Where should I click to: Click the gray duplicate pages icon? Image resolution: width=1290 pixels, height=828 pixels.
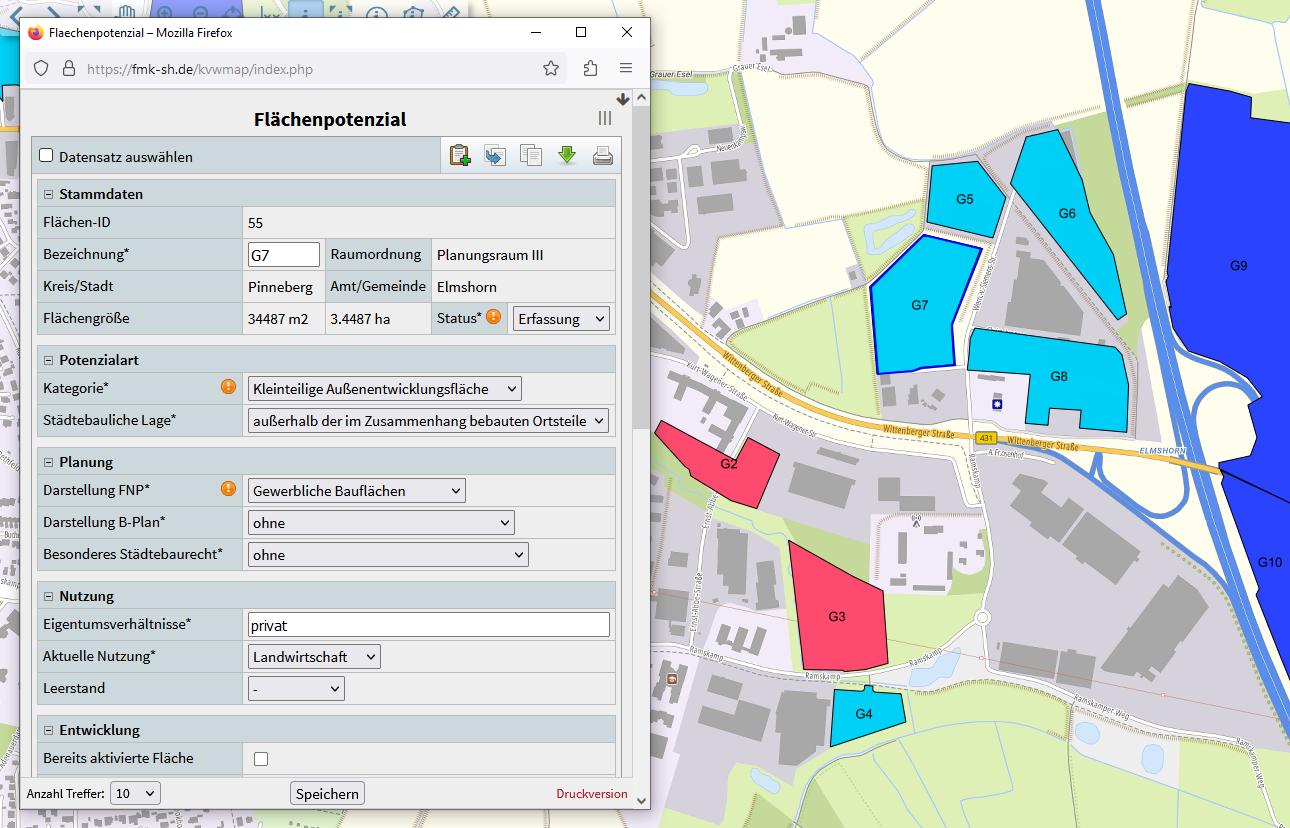coord(531,155)
